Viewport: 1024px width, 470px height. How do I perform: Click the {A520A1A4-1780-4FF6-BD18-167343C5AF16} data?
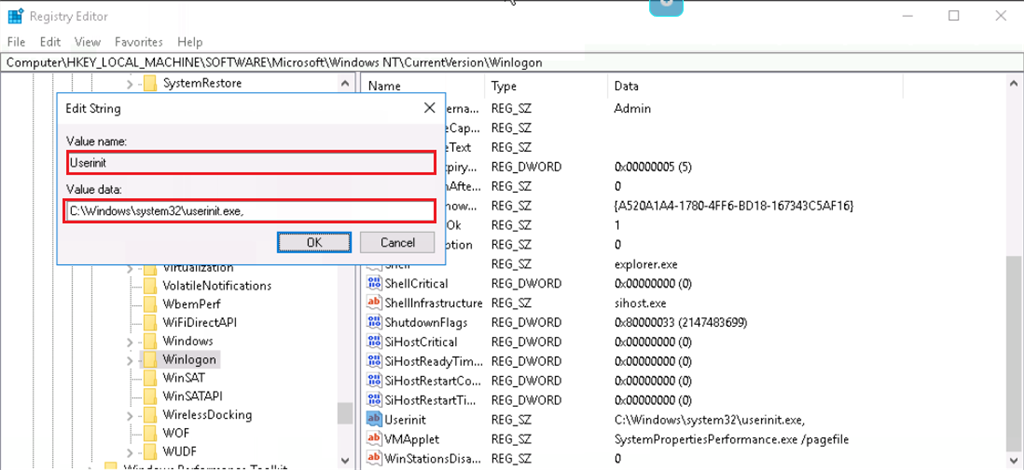tap(734, 206)
